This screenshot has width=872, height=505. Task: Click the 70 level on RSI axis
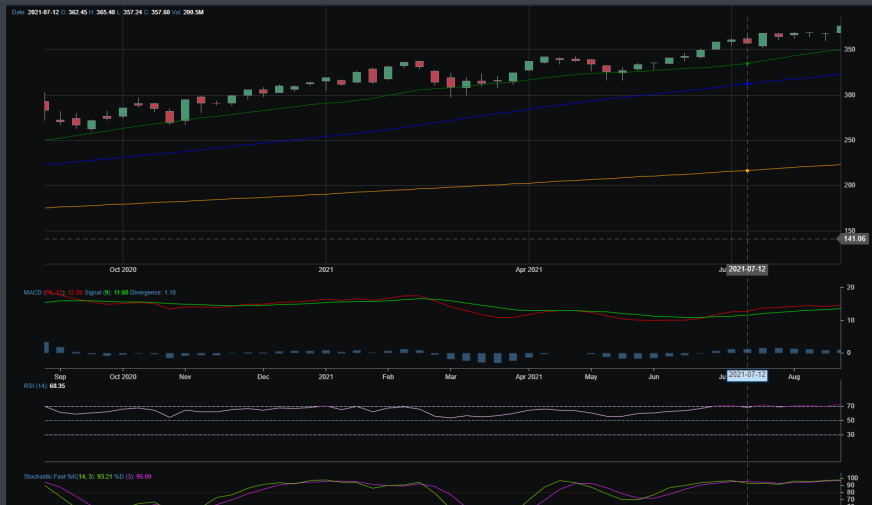click(849, 406)
